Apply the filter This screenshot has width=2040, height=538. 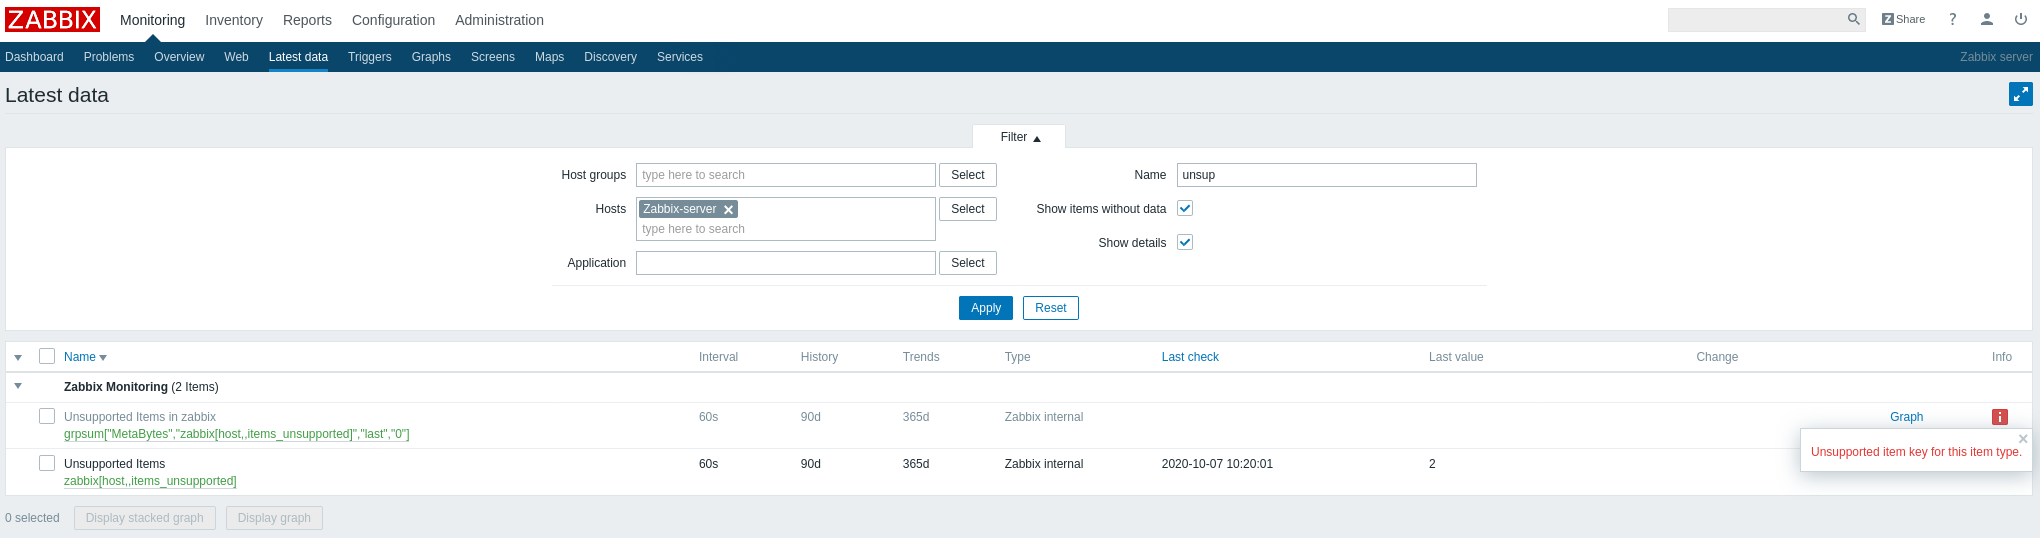point(986,308)
